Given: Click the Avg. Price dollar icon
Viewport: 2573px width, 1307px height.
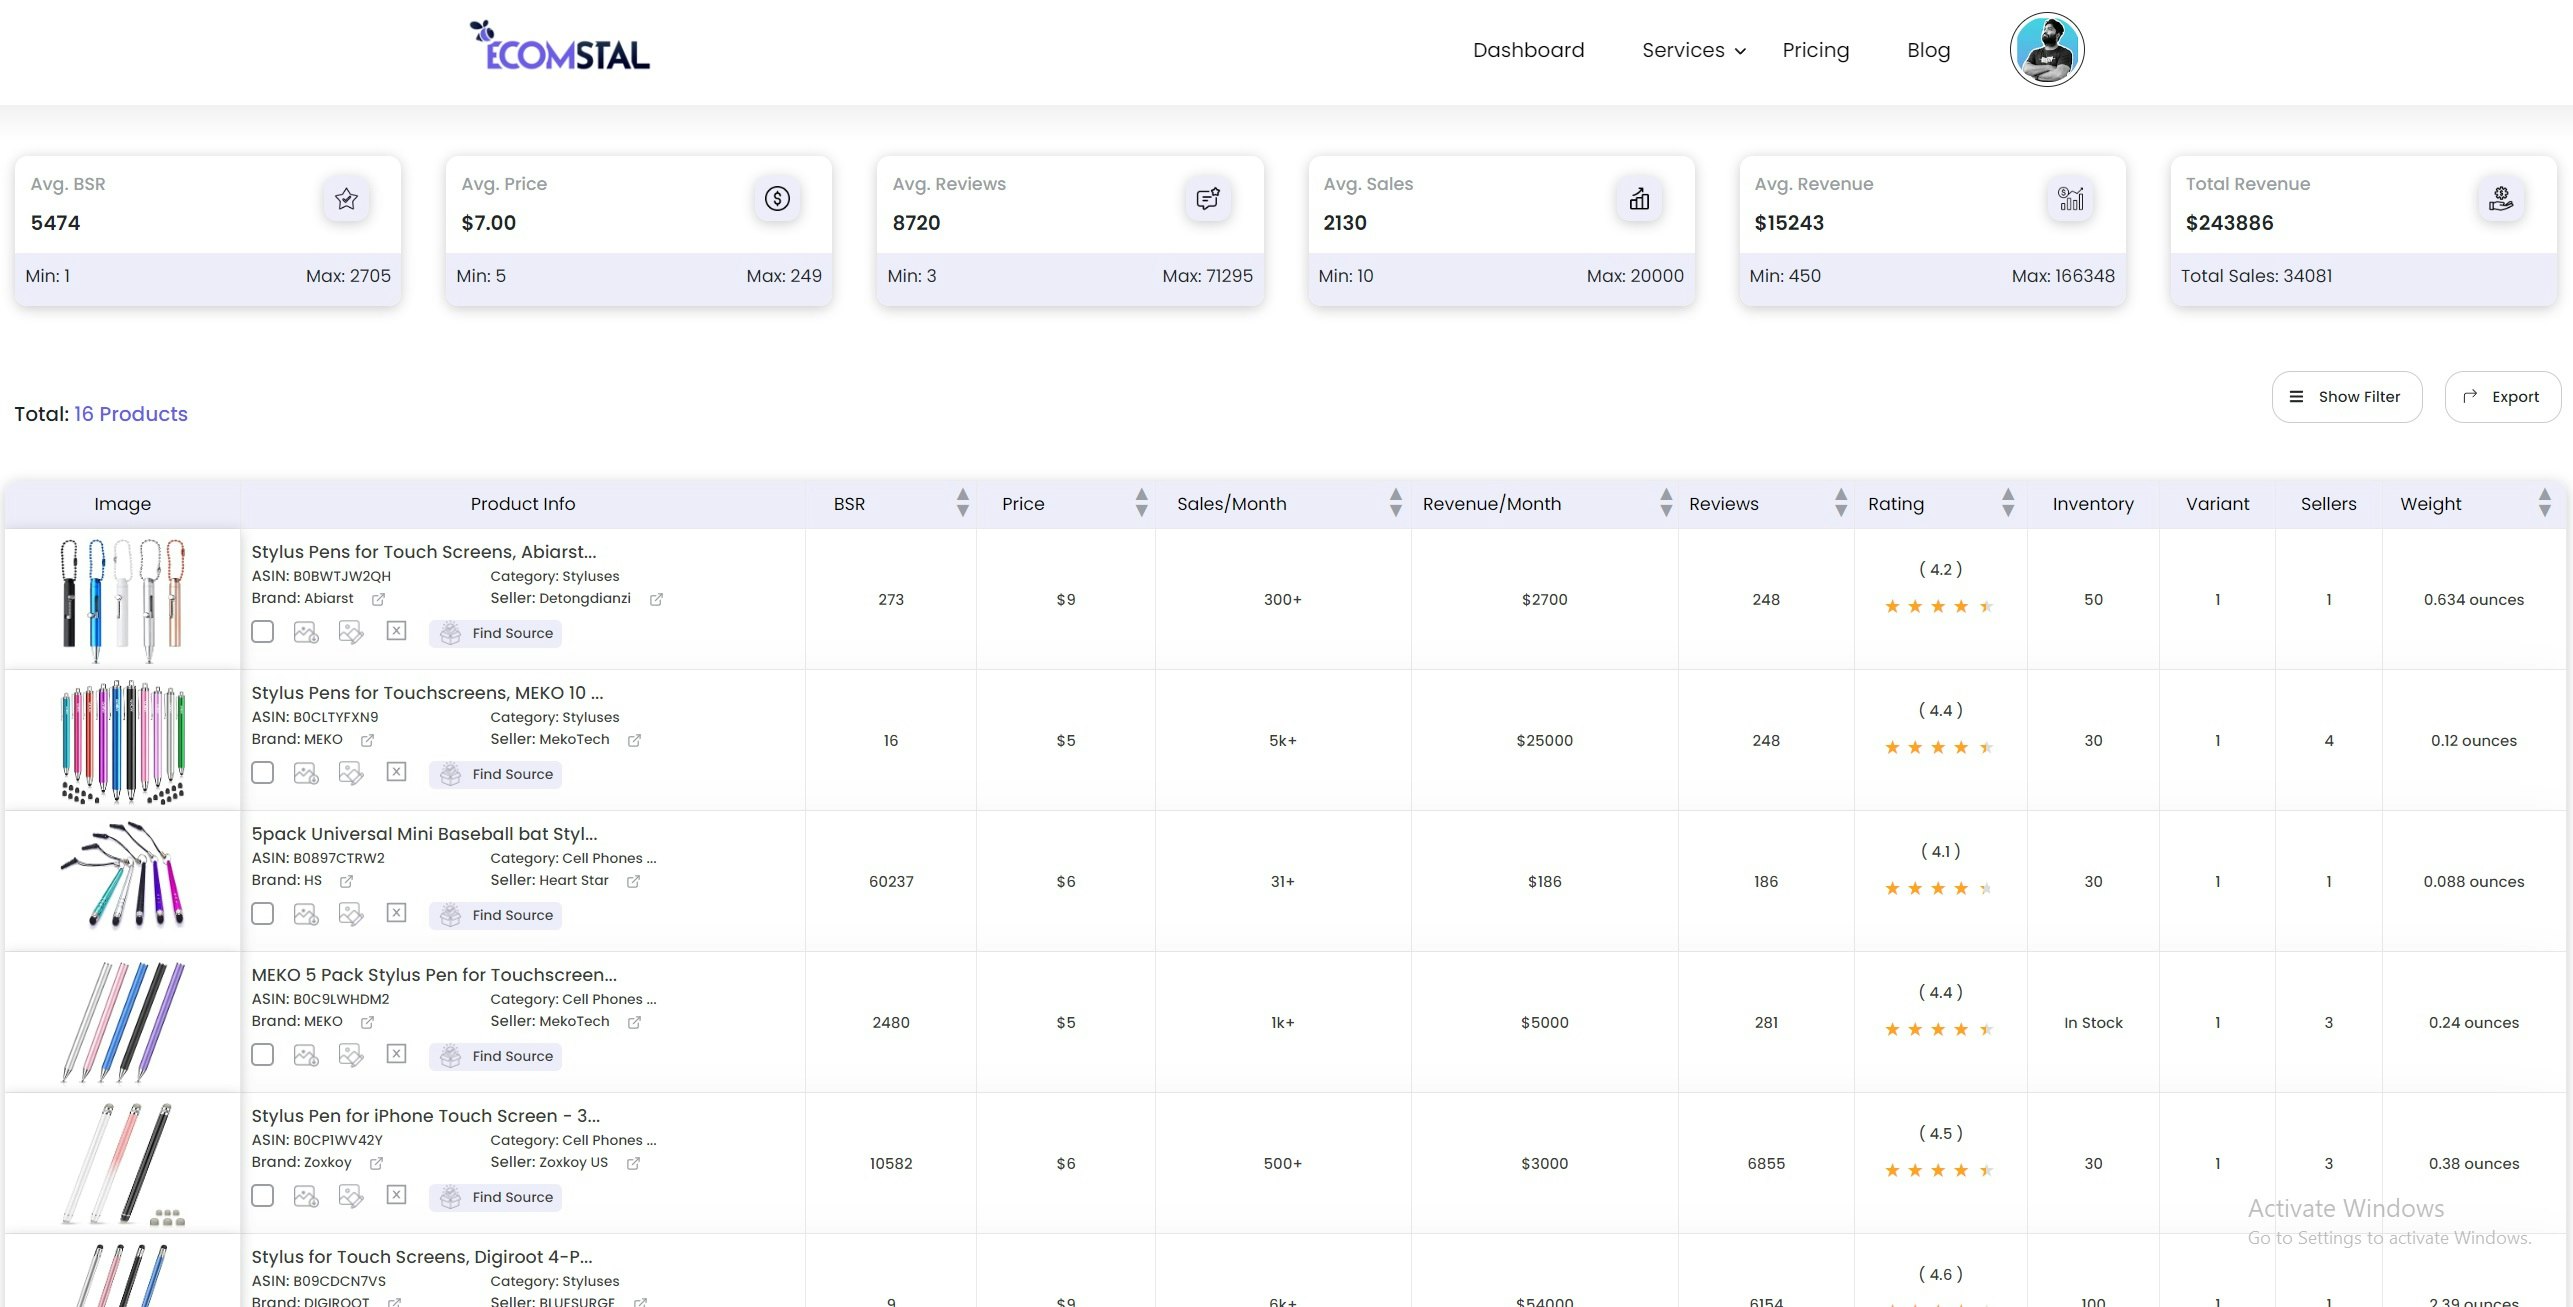Looking at the screenshot, I should tap(777, 199).
